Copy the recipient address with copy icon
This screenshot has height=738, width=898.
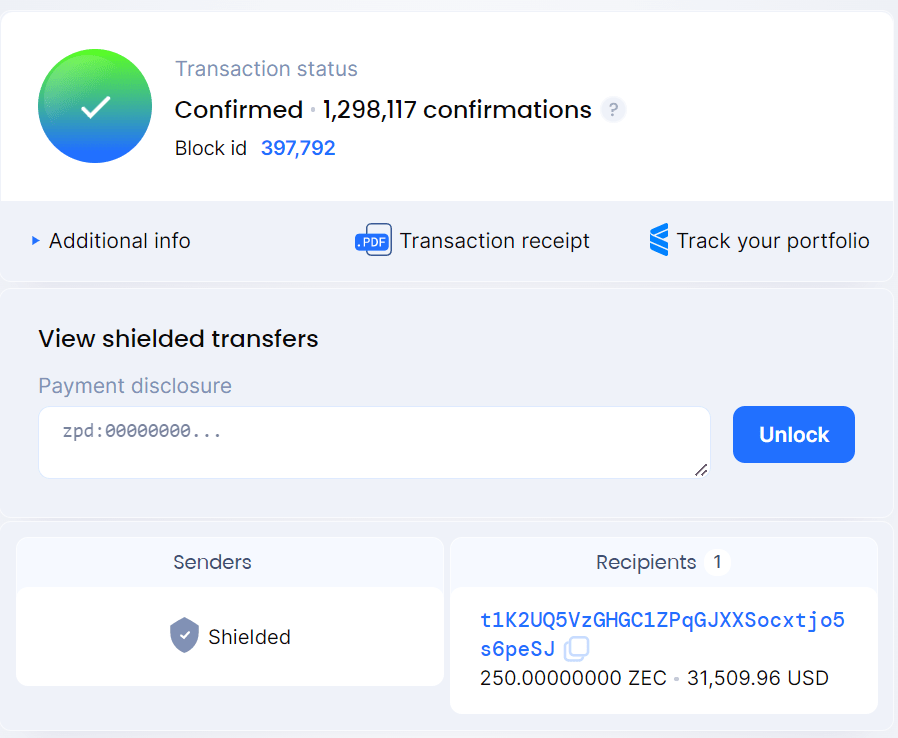[x=576, y=649]
